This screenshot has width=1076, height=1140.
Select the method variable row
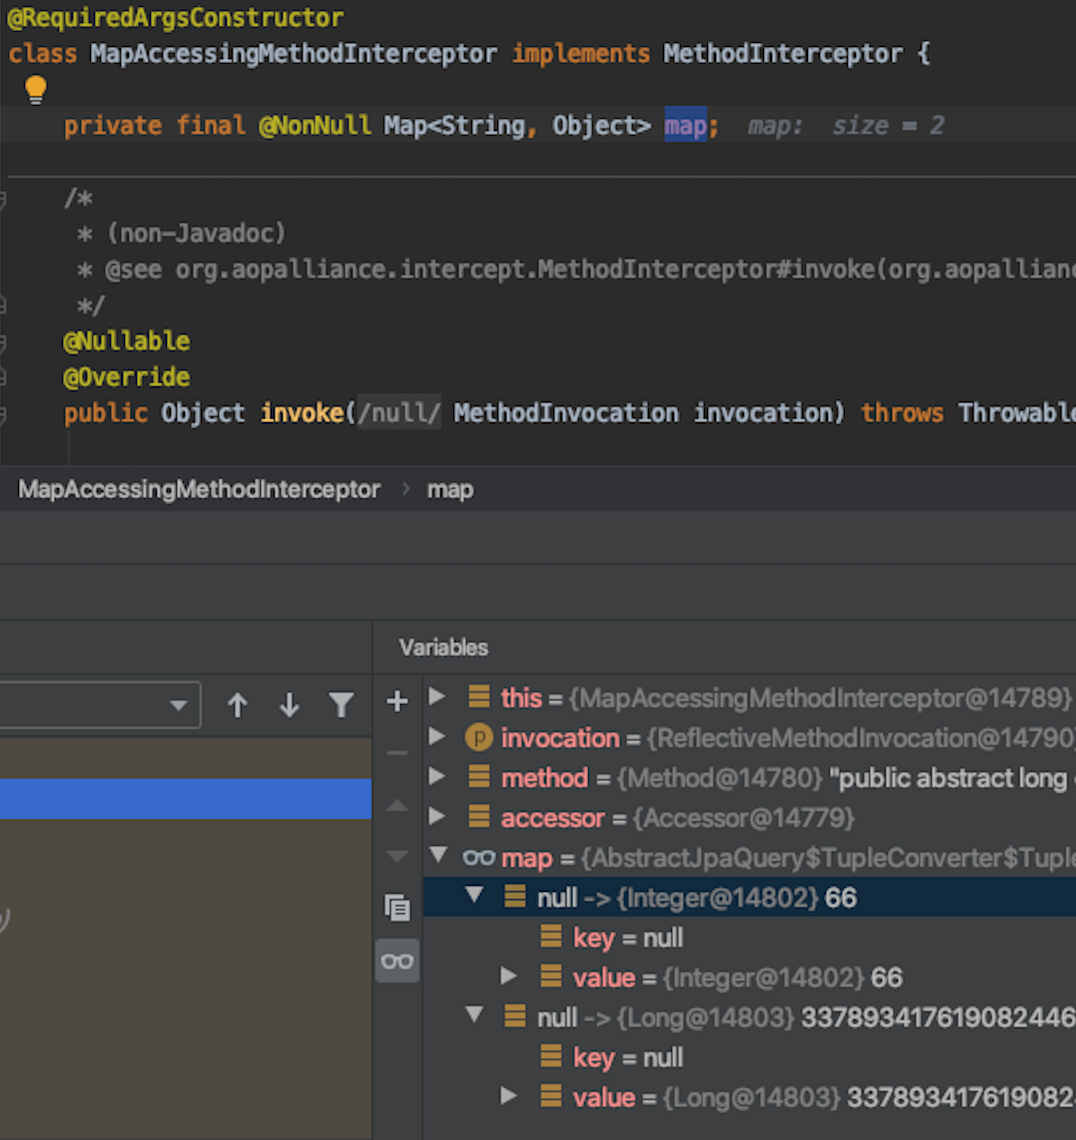[x=545, y=778]
